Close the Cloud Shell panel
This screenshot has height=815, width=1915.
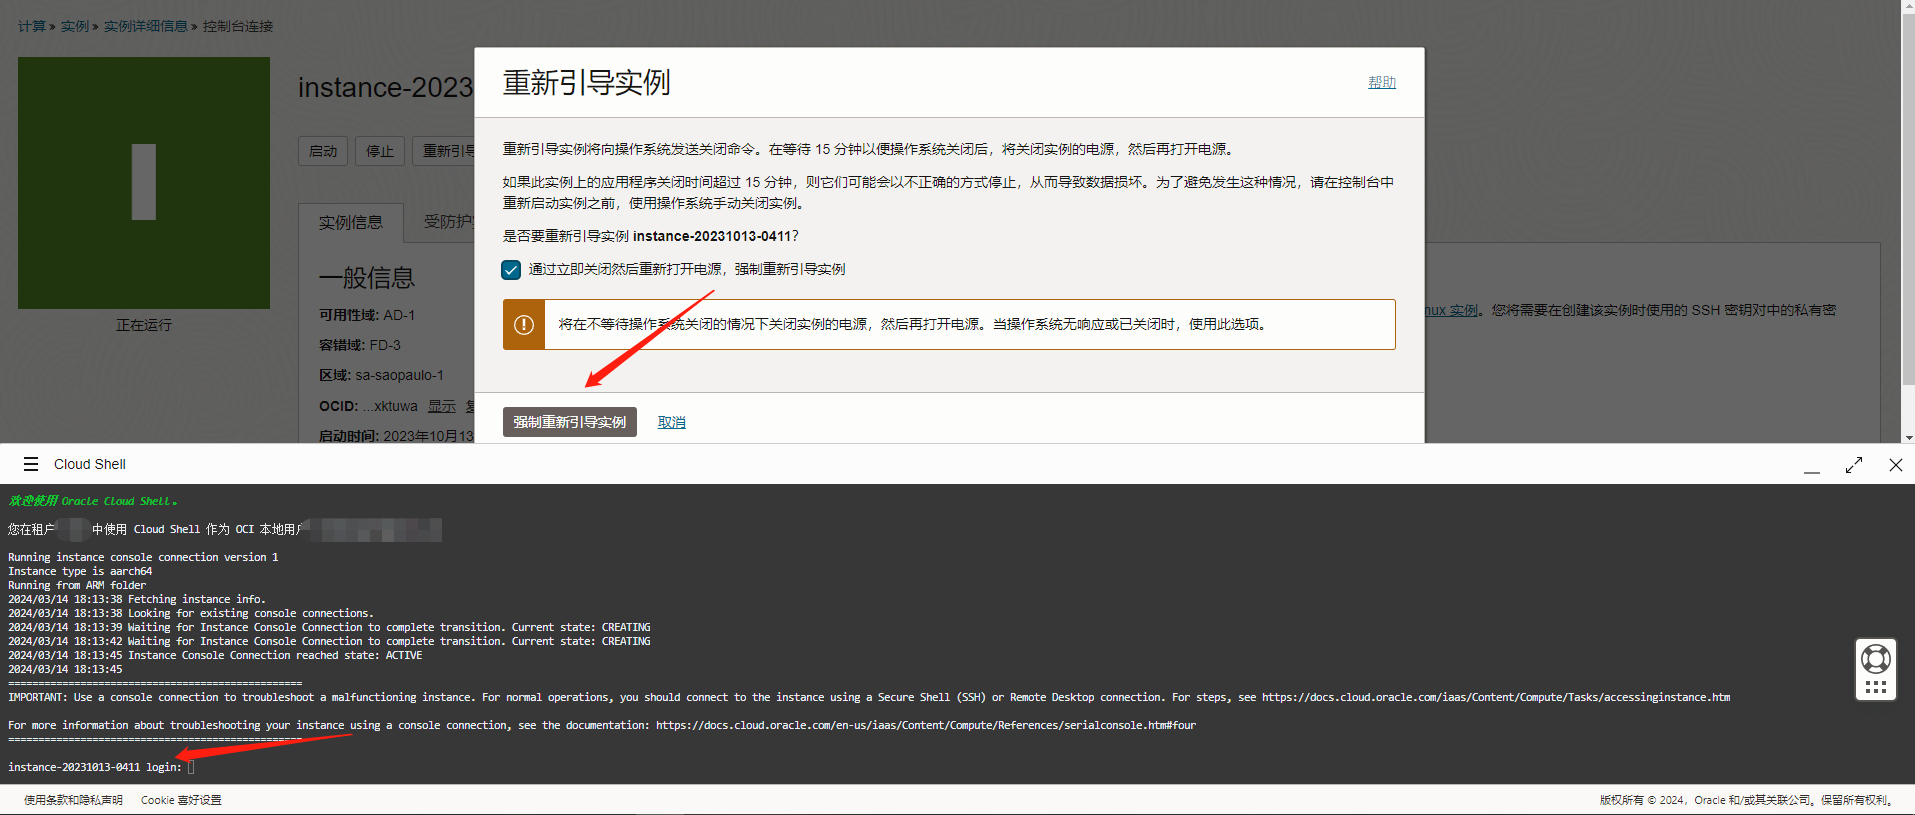(x=1895, y=465)
